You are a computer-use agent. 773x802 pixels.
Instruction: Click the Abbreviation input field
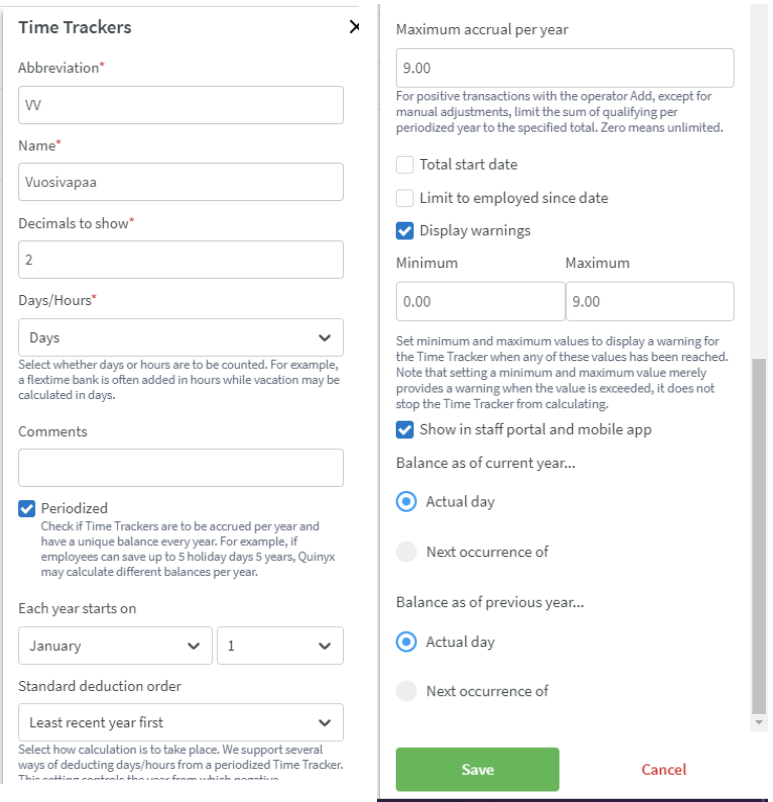[180, 105]
